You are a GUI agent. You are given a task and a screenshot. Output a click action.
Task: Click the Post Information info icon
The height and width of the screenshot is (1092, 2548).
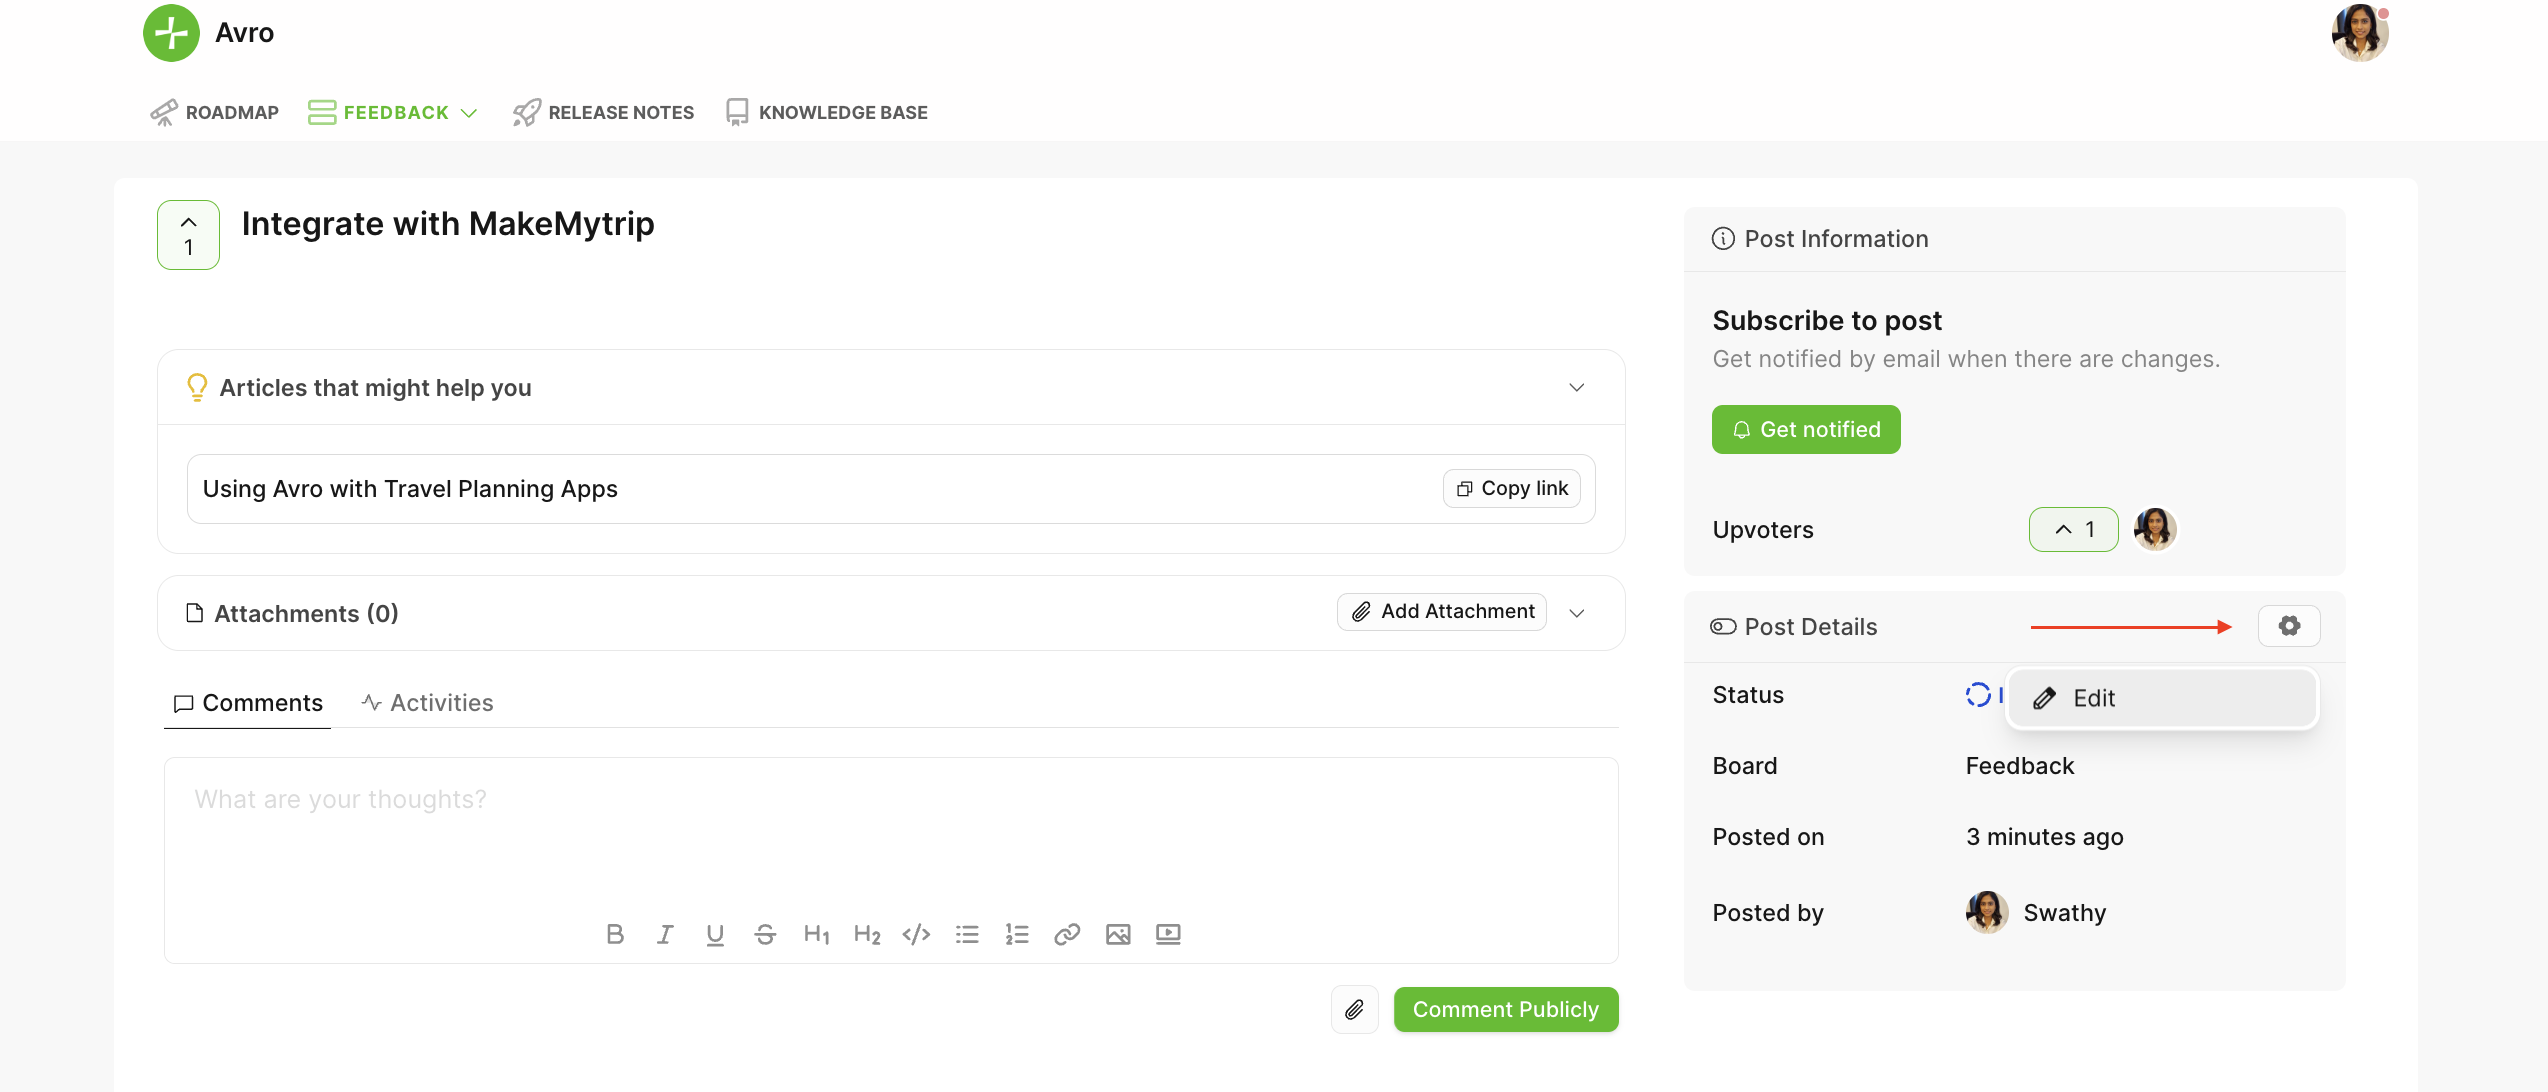(1723, 239)
